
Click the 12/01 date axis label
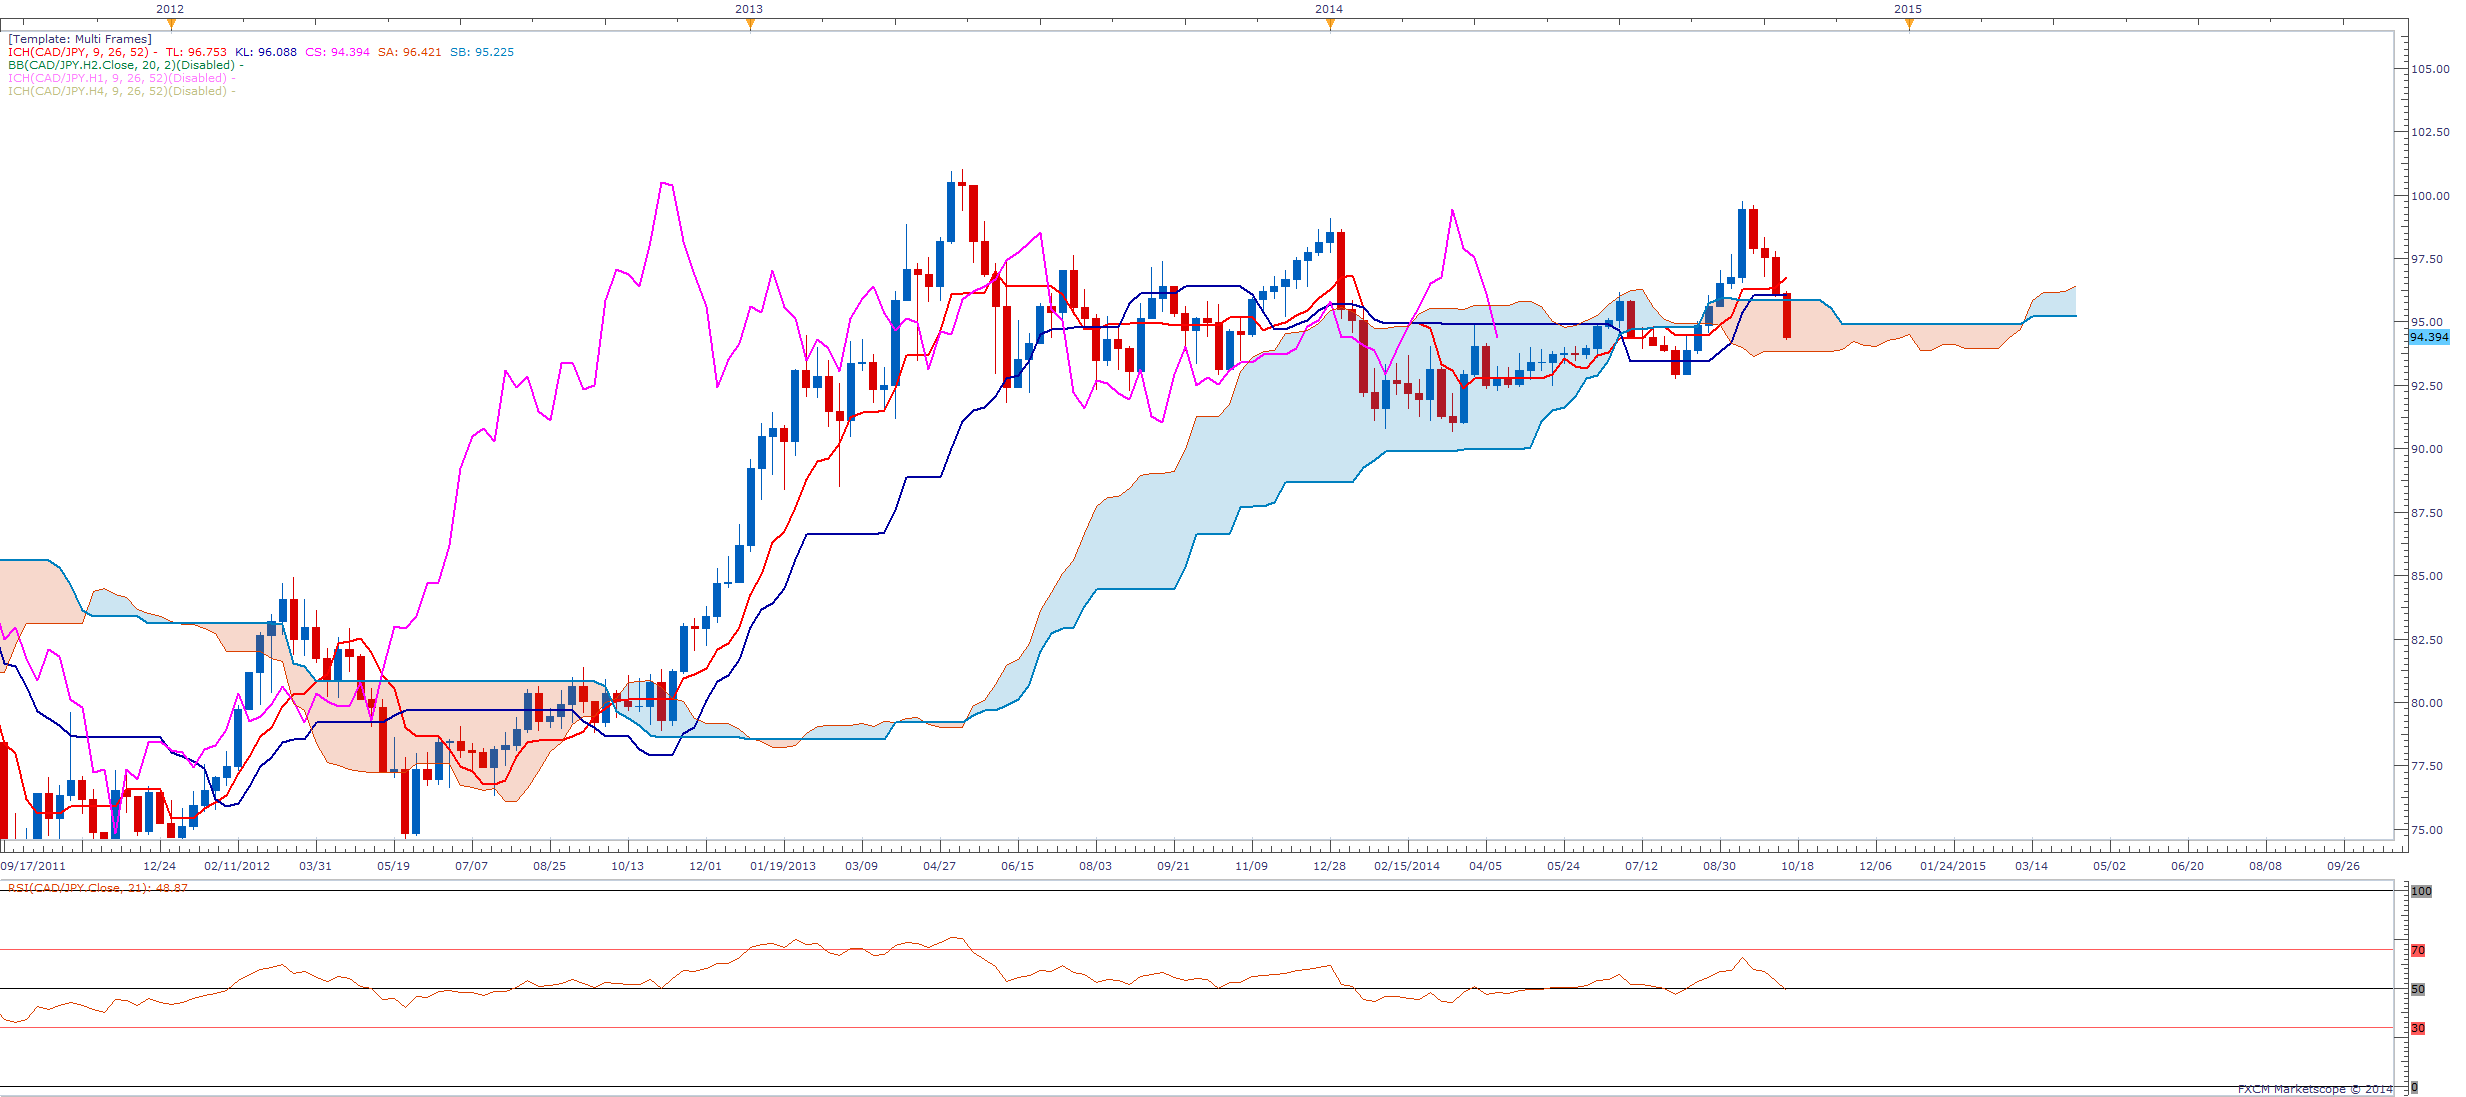(x=705, y=866)
